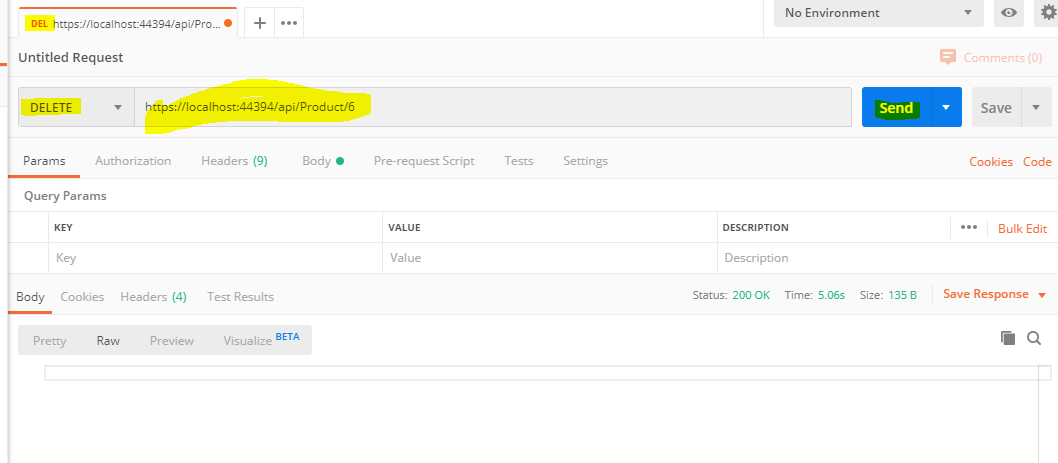Open the Pre-request Script tab
The width and height of the screenshot is (1058, 463).
click(x=424, y=161)
